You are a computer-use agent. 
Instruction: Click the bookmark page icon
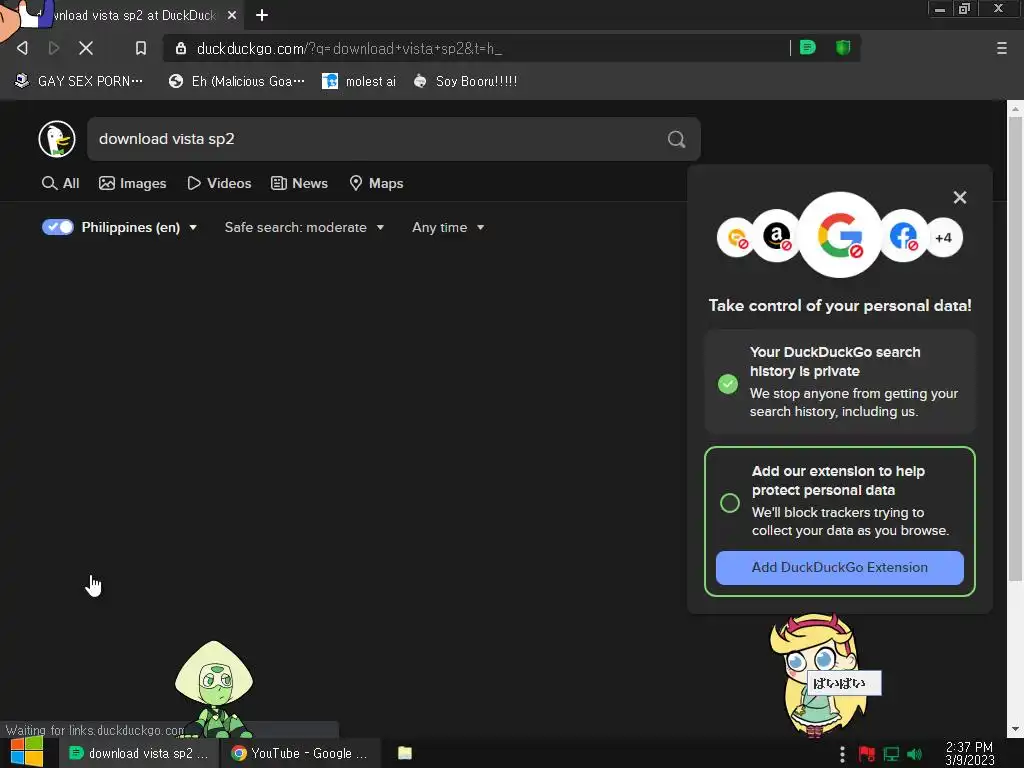click(140, 48)
